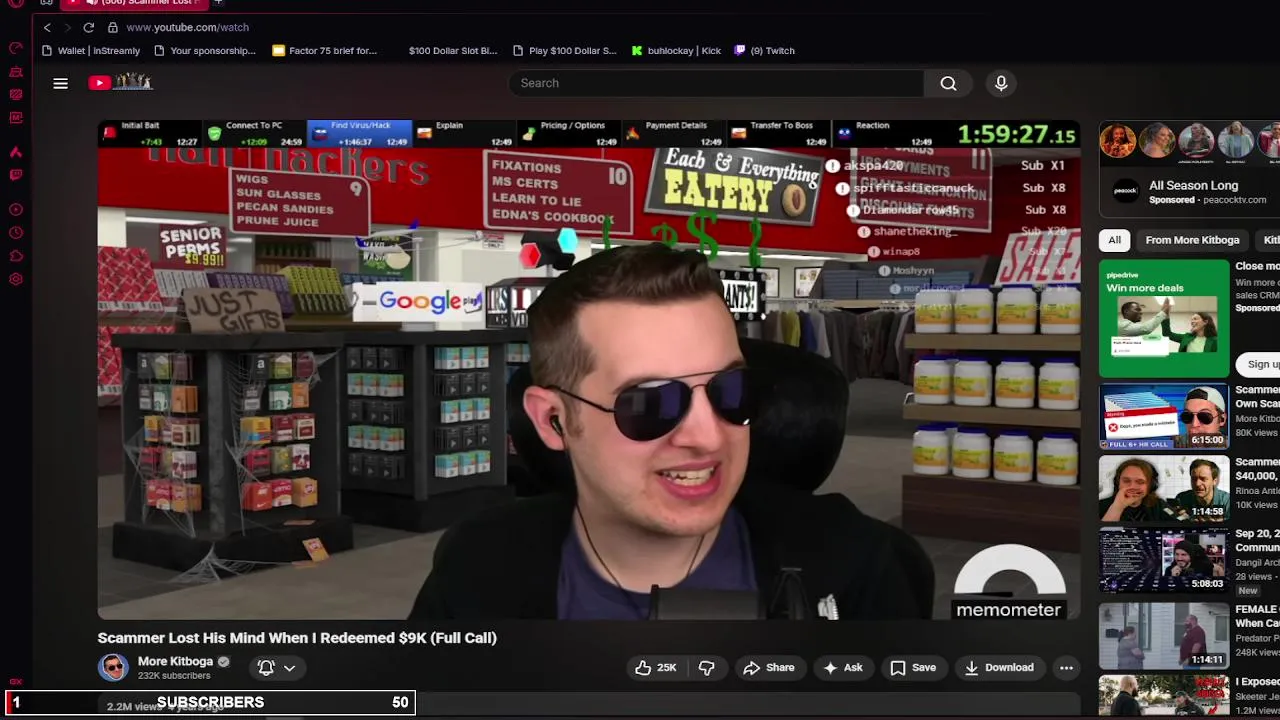1280x720 pixels.
Task: Dislike the video
Action: click(706, 667)
